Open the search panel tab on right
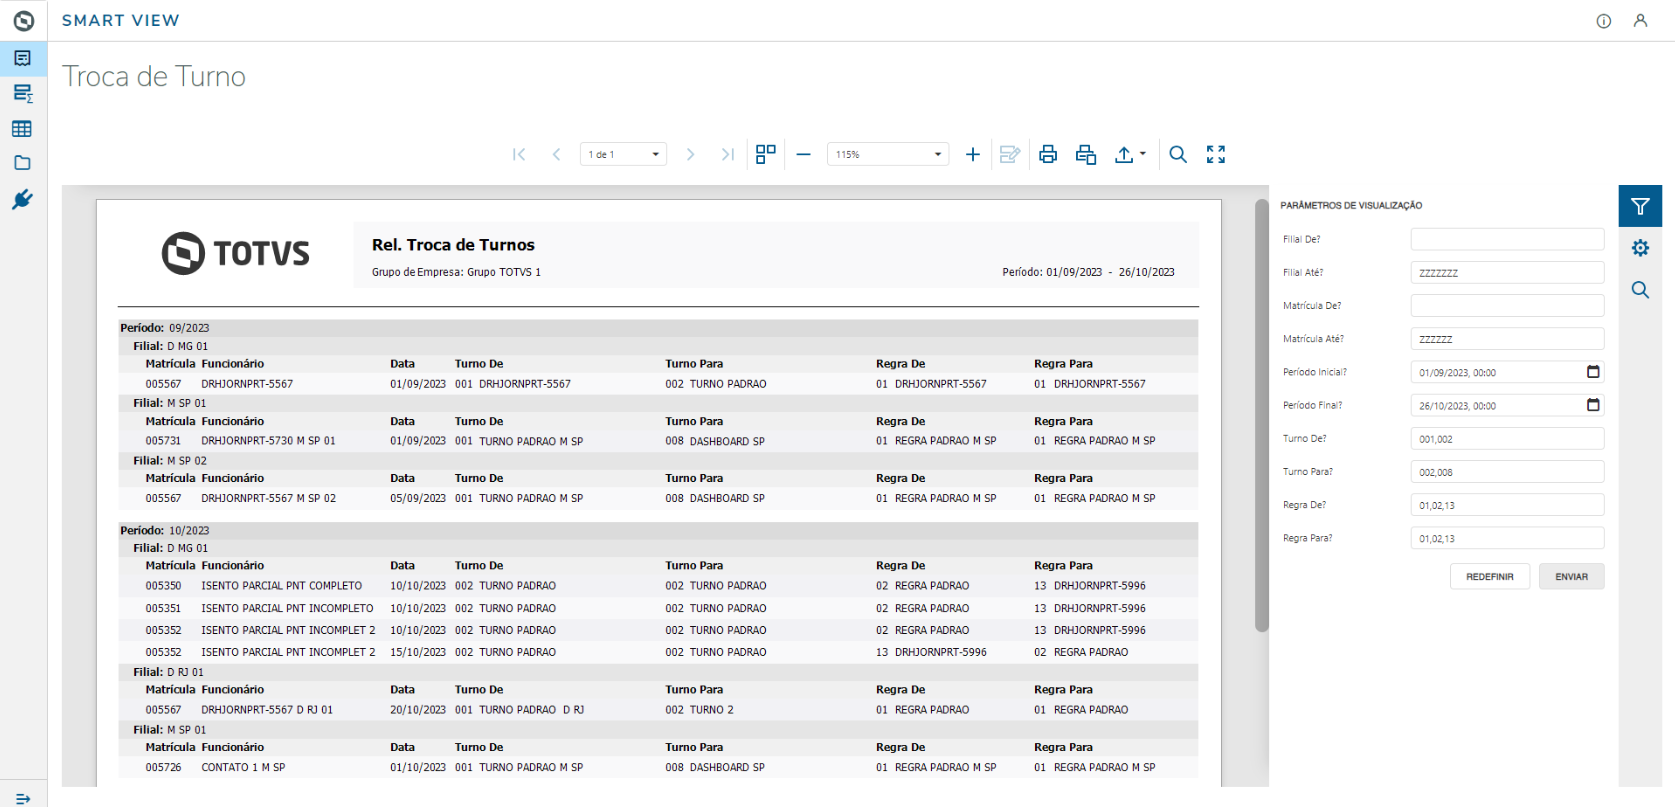Screen dimensions: 1675x807 1640,290
